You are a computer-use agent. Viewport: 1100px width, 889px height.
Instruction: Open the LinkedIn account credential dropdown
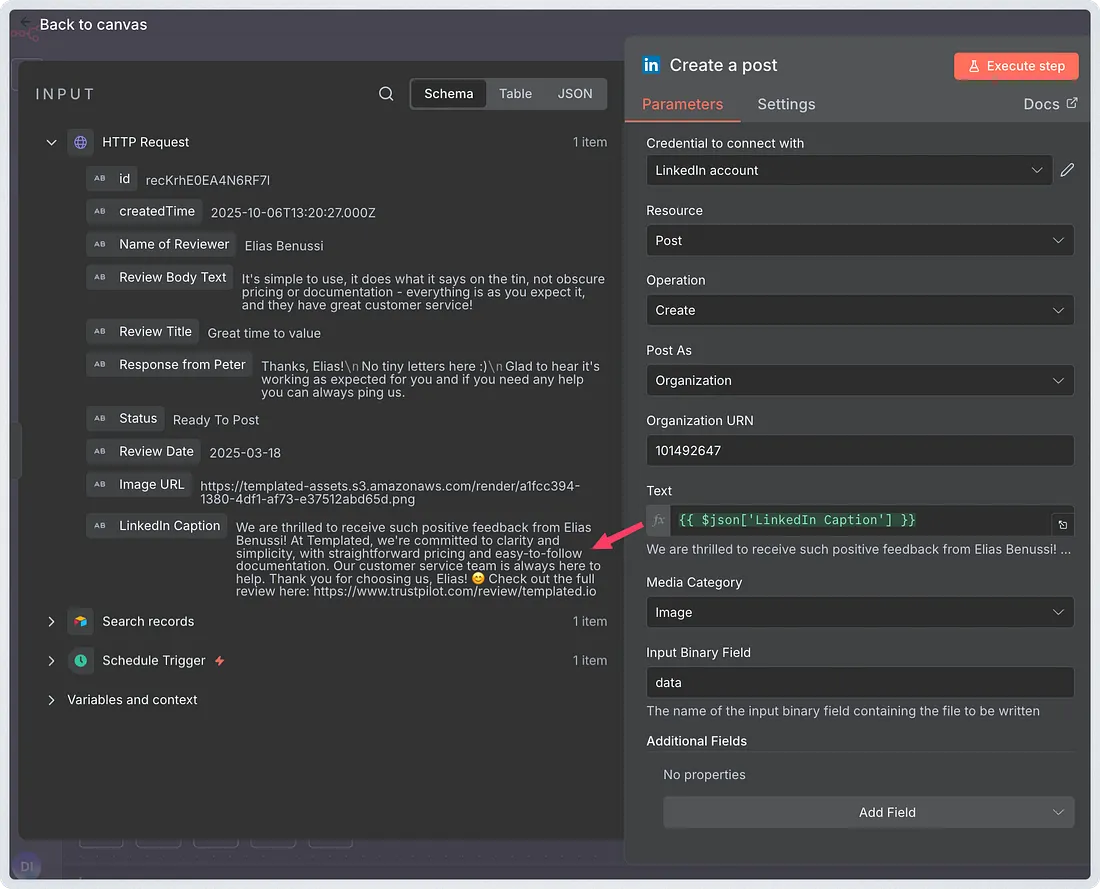(x=849, y=171)
